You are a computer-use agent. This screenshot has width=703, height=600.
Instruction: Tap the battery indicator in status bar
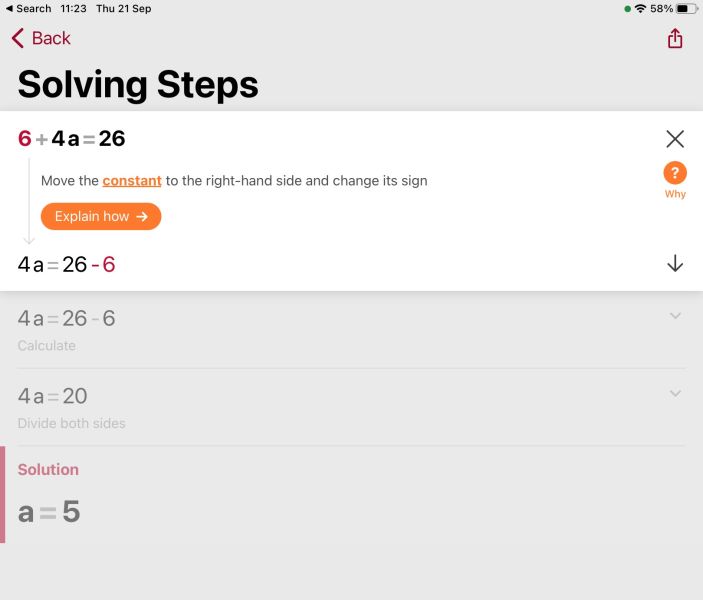click(x=687, y=9)
